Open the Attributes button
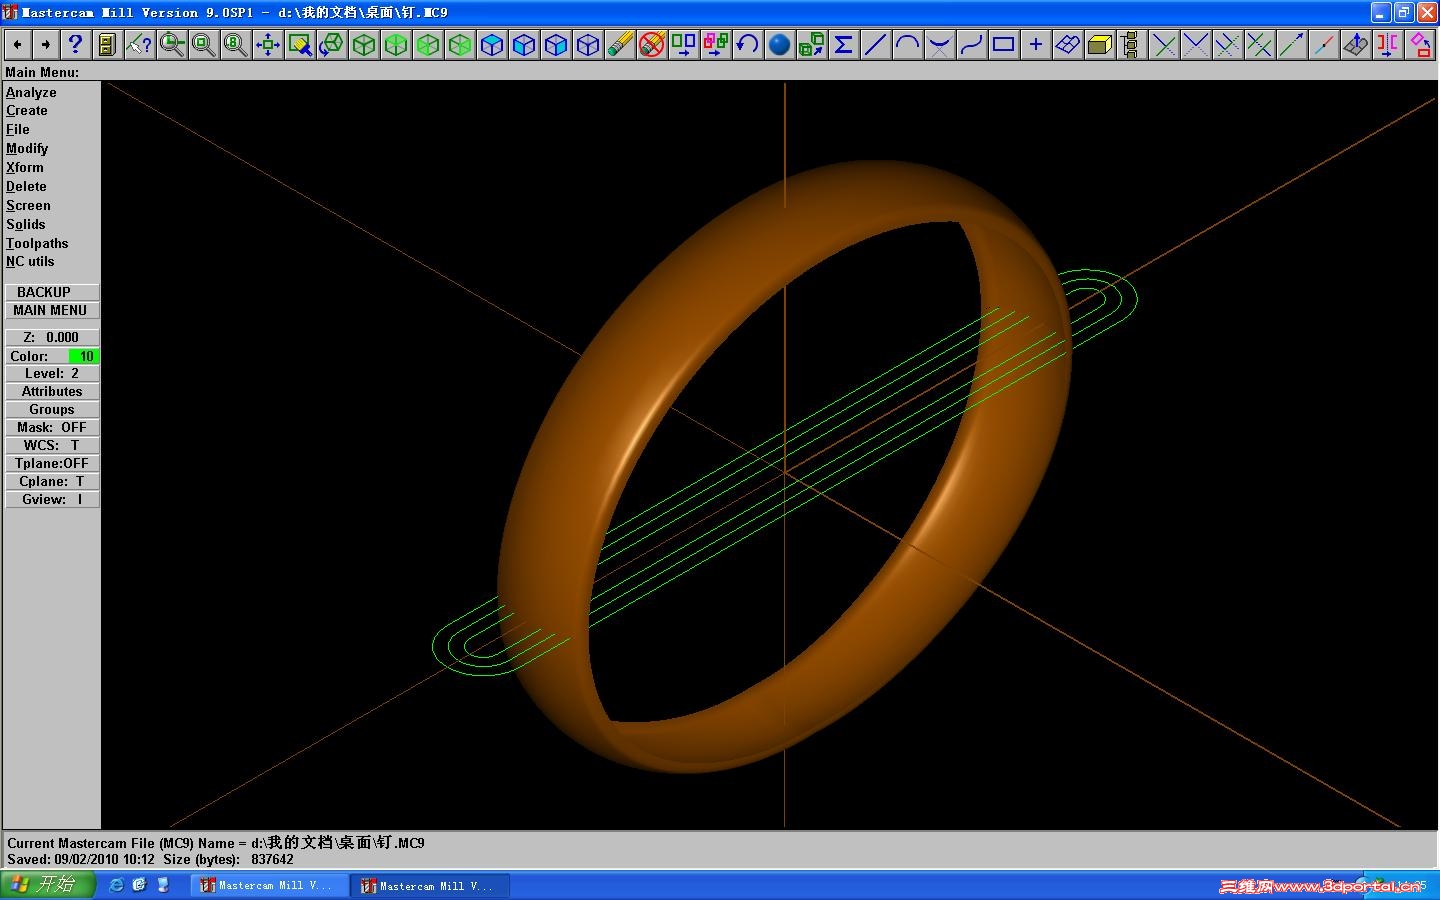 (52, 392)
